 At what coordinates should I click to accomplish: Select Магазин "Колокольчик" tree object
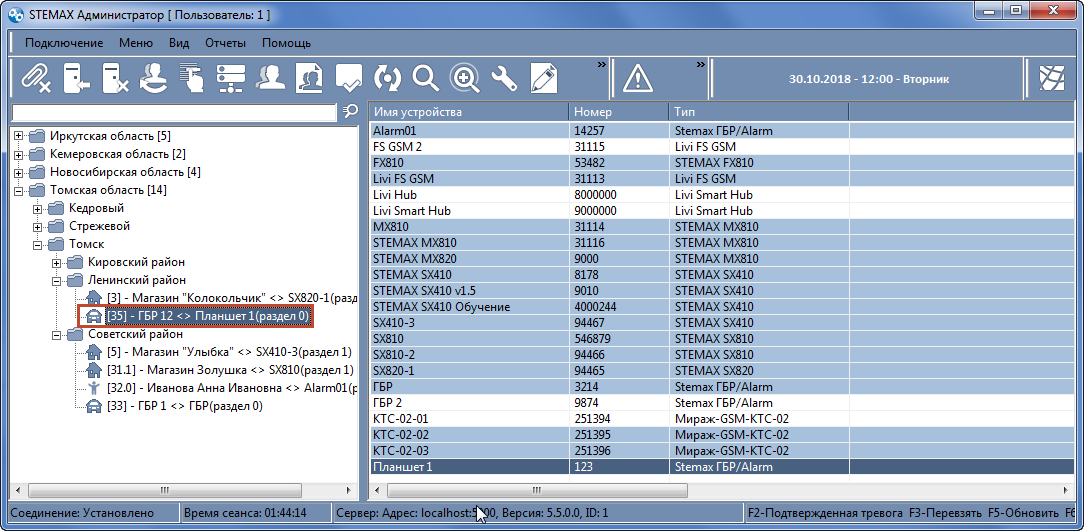click(x=232, y=298)
